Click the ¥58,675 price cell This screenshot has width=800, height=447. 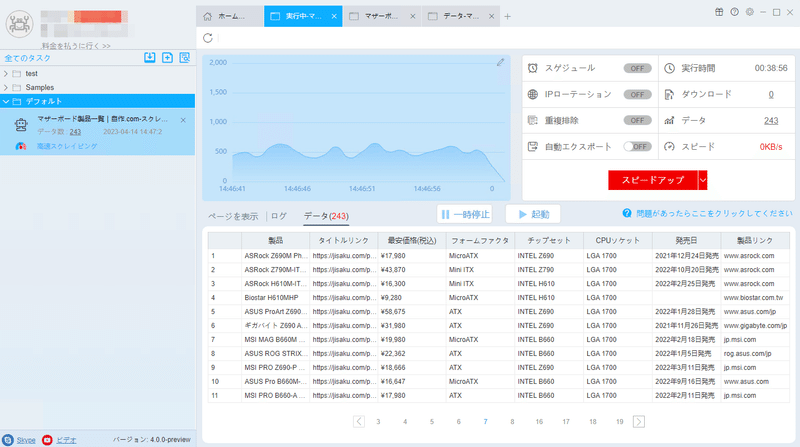click(x=412, y=312)
